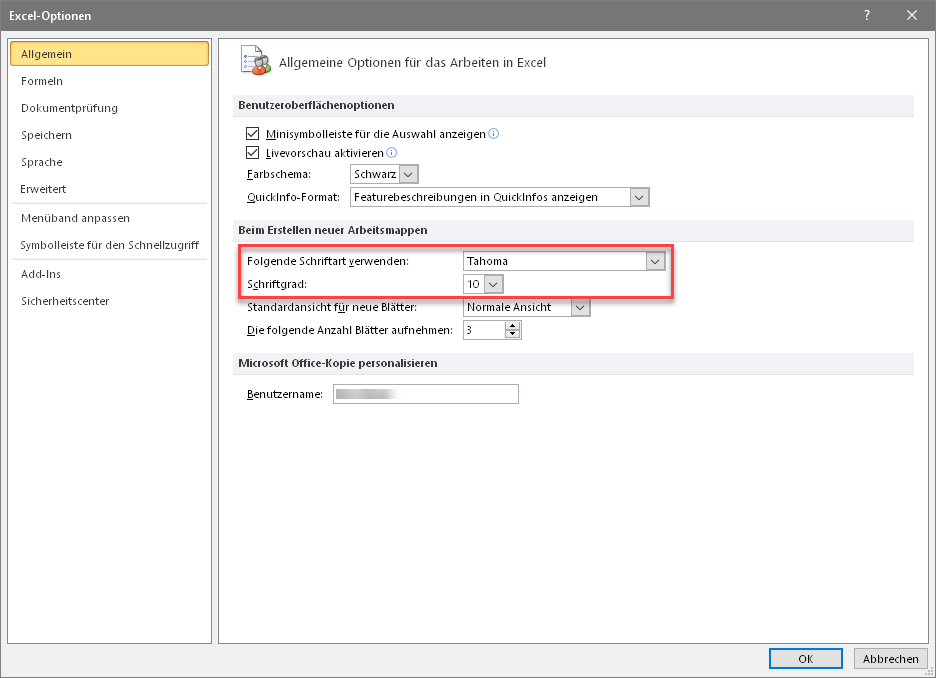The height and width of the screenshot is (678, 936).
Task: Click the Abbrechen button
Action: coord(890,659)
